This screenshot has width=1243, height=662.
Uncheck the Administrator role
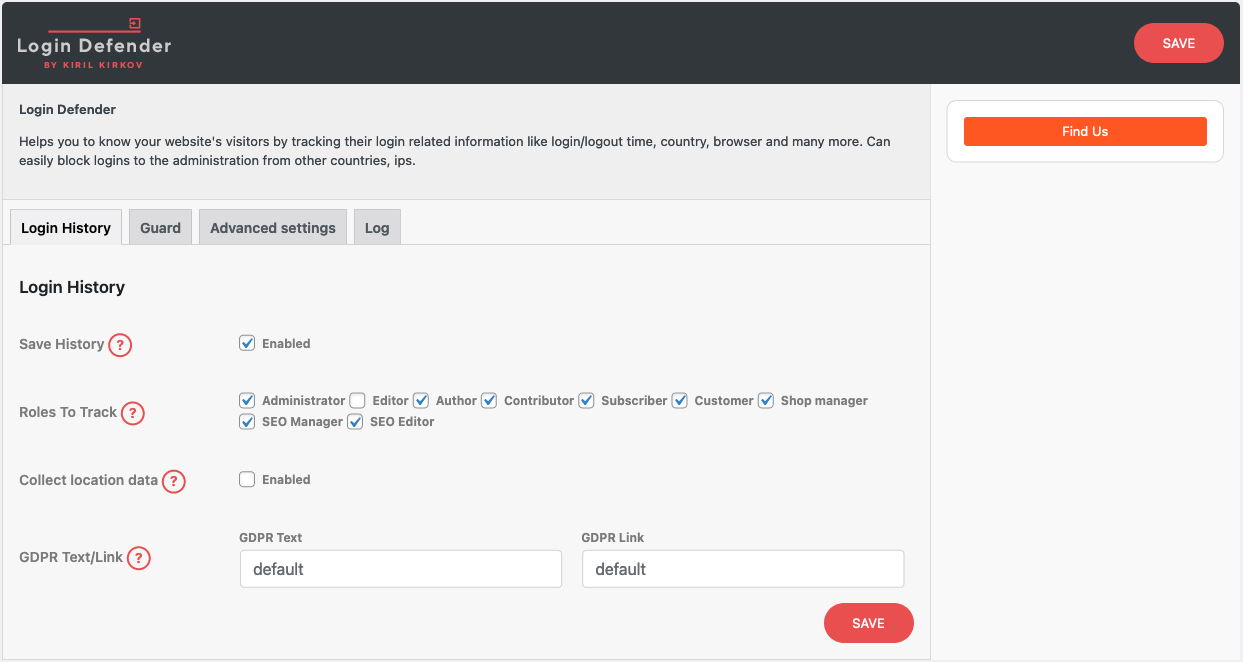pos(247,400)
